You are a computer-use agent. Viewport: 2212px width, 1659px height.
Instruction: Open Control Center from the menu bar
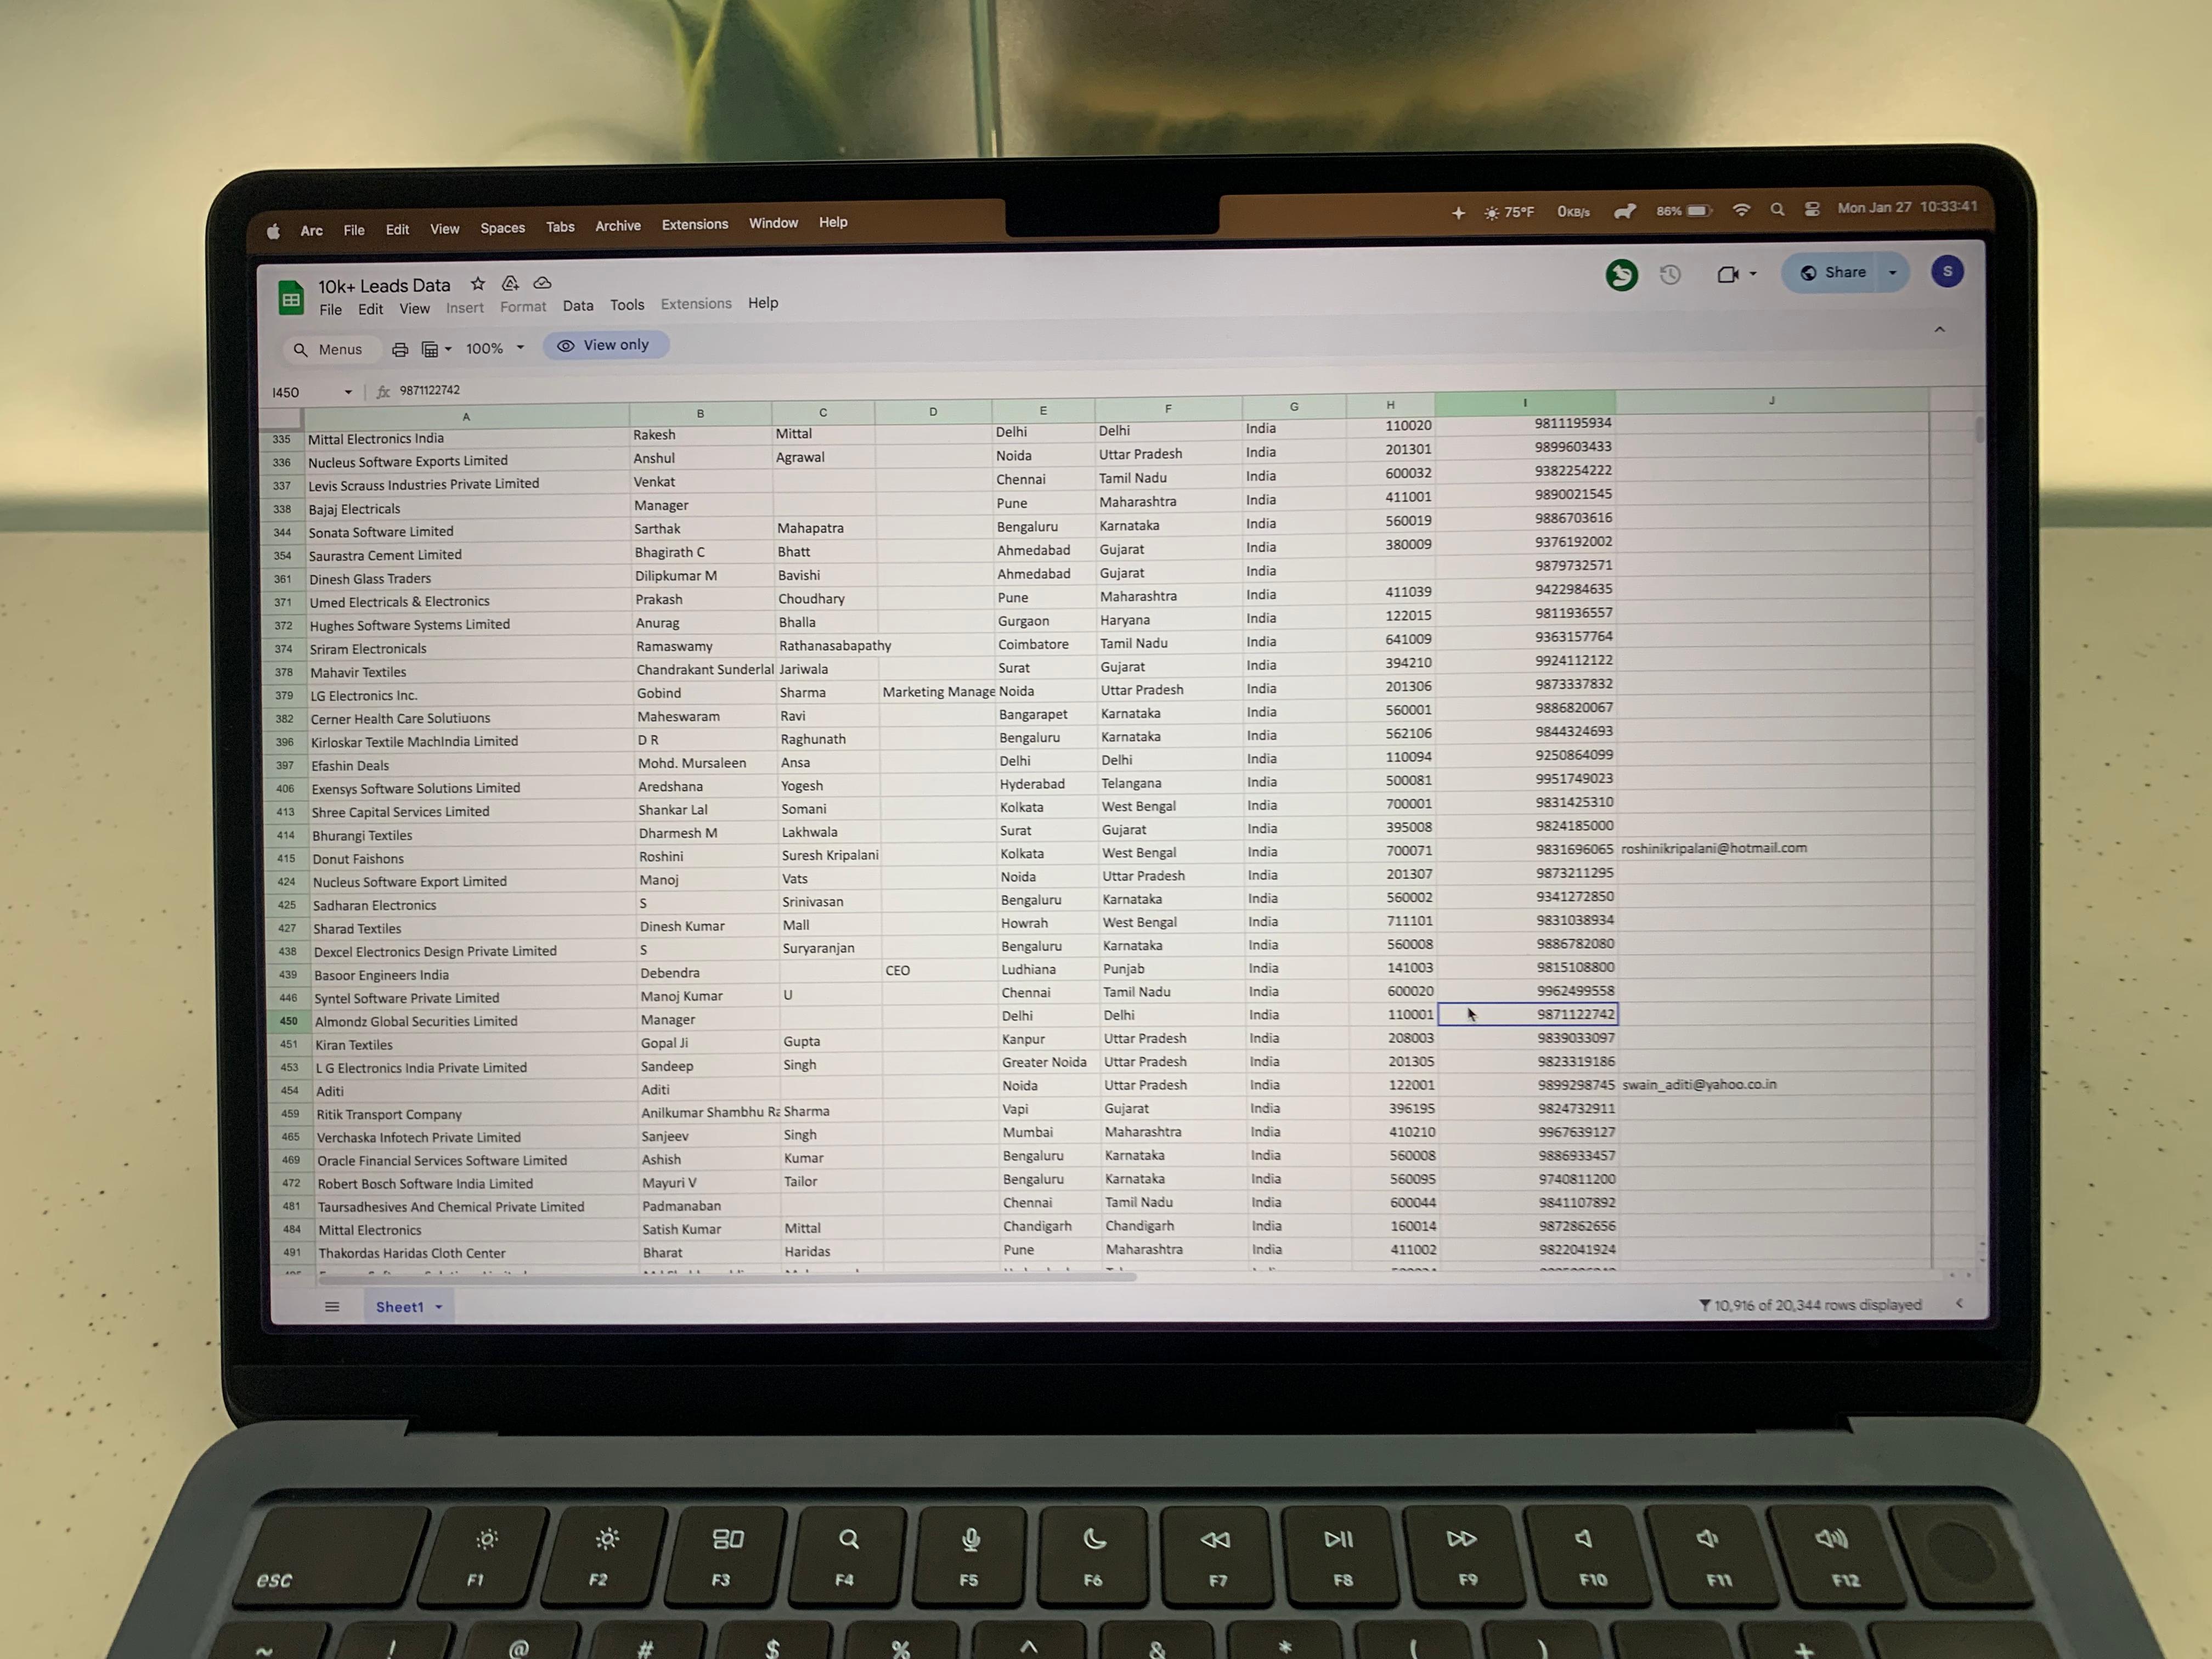(1811, 209)
